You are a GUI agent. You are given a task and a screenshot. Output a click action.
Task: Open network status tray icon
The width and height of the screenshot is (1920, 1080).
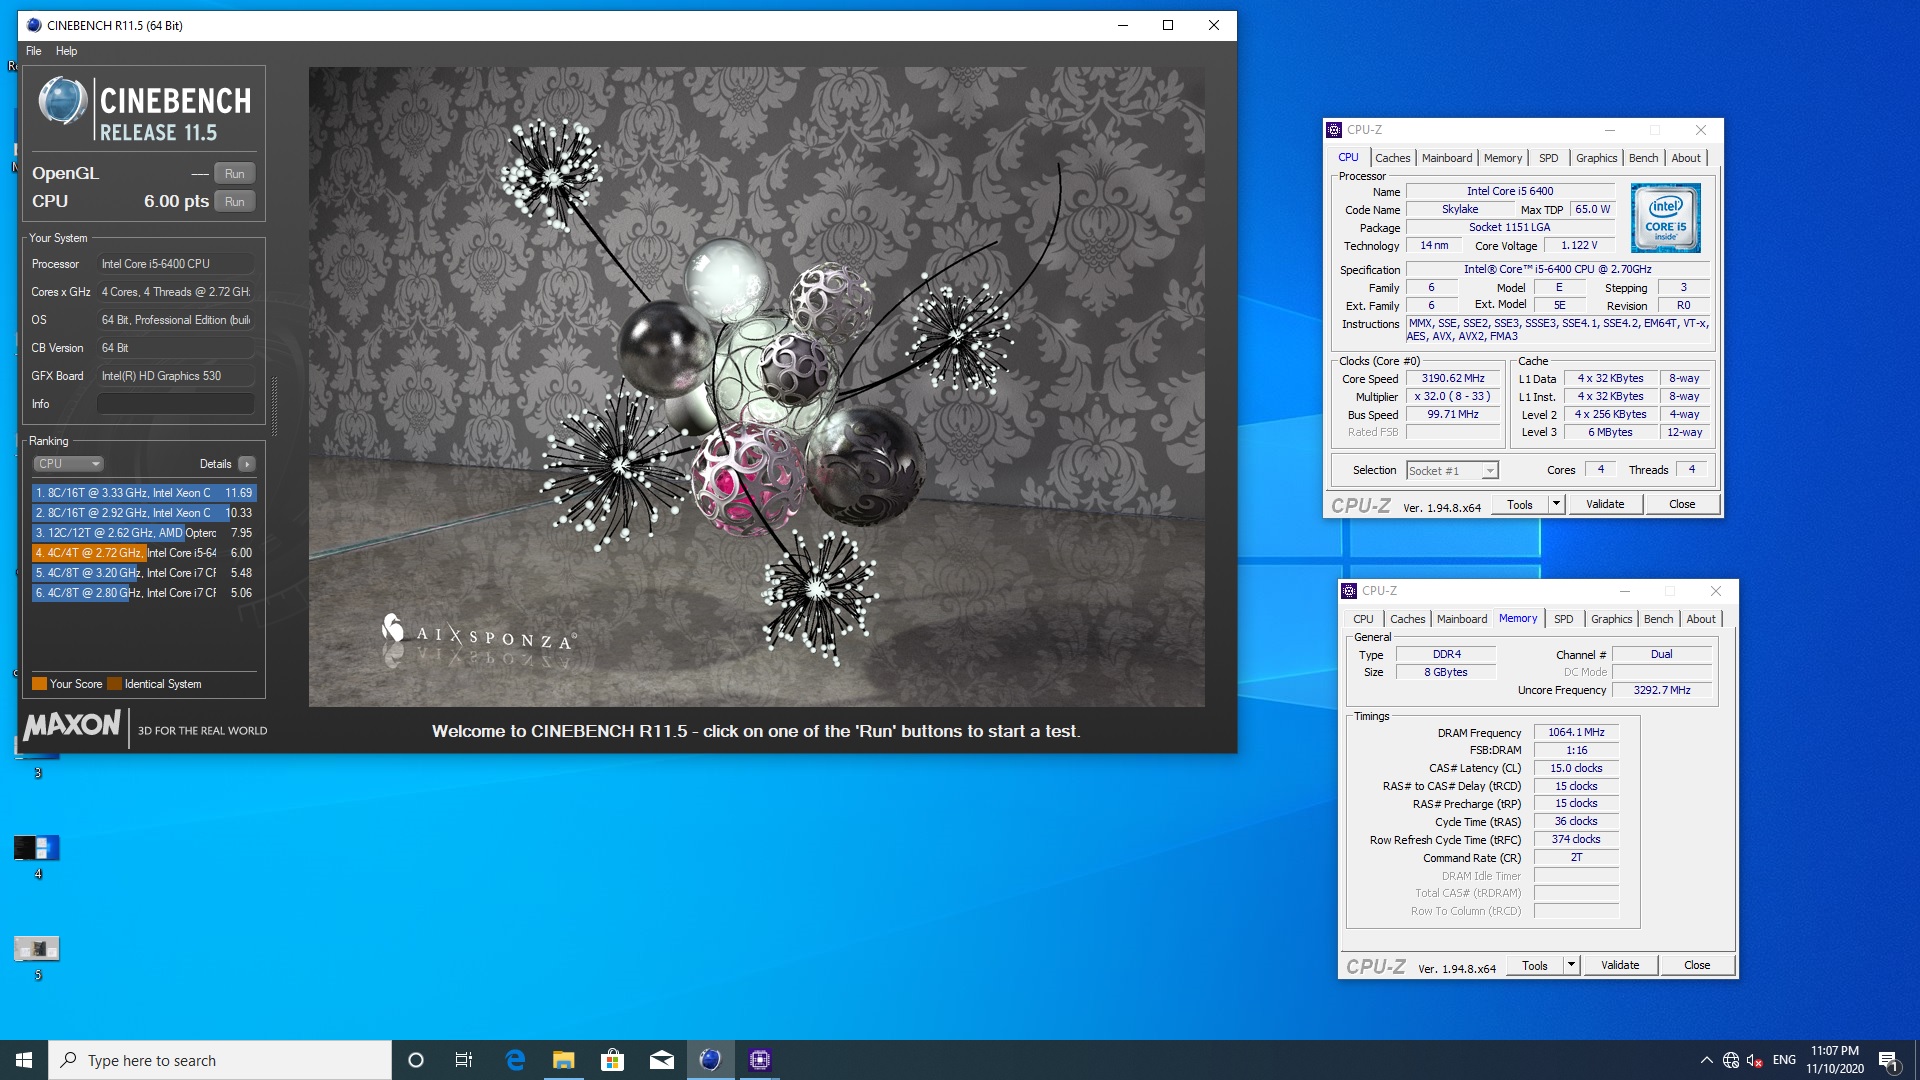pyautogui.click(x=1730, y=1060)
